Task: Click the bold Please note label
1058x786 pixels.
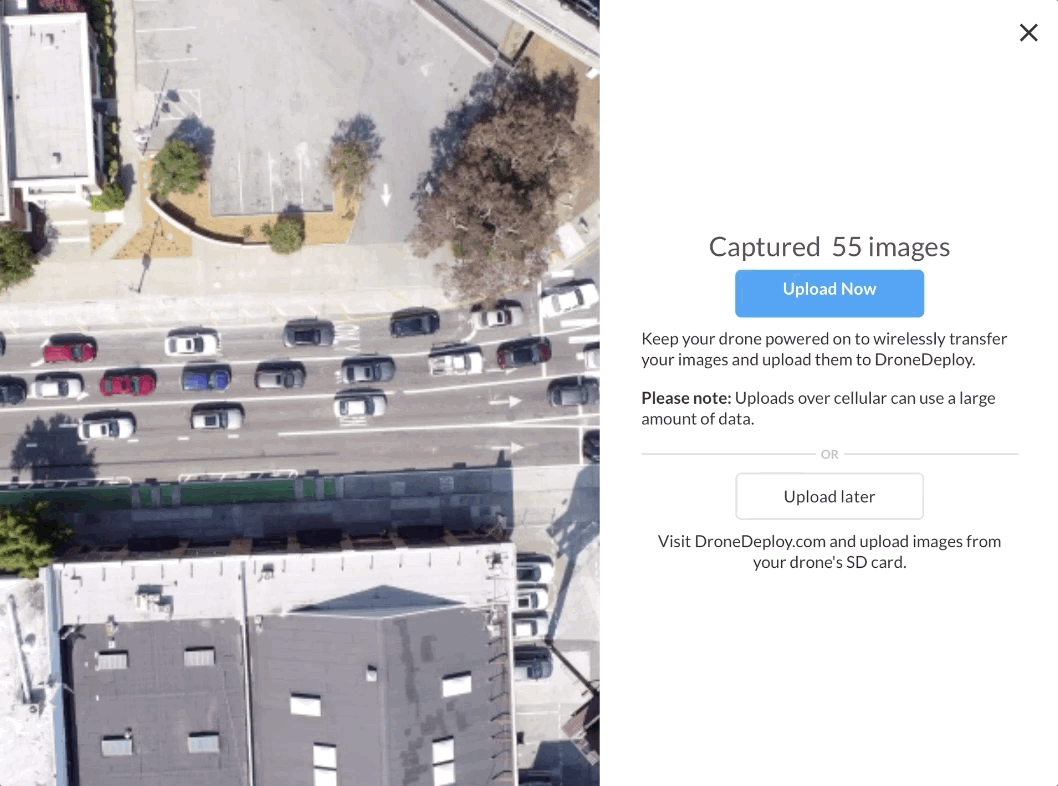Action: [x=686, y=398]
